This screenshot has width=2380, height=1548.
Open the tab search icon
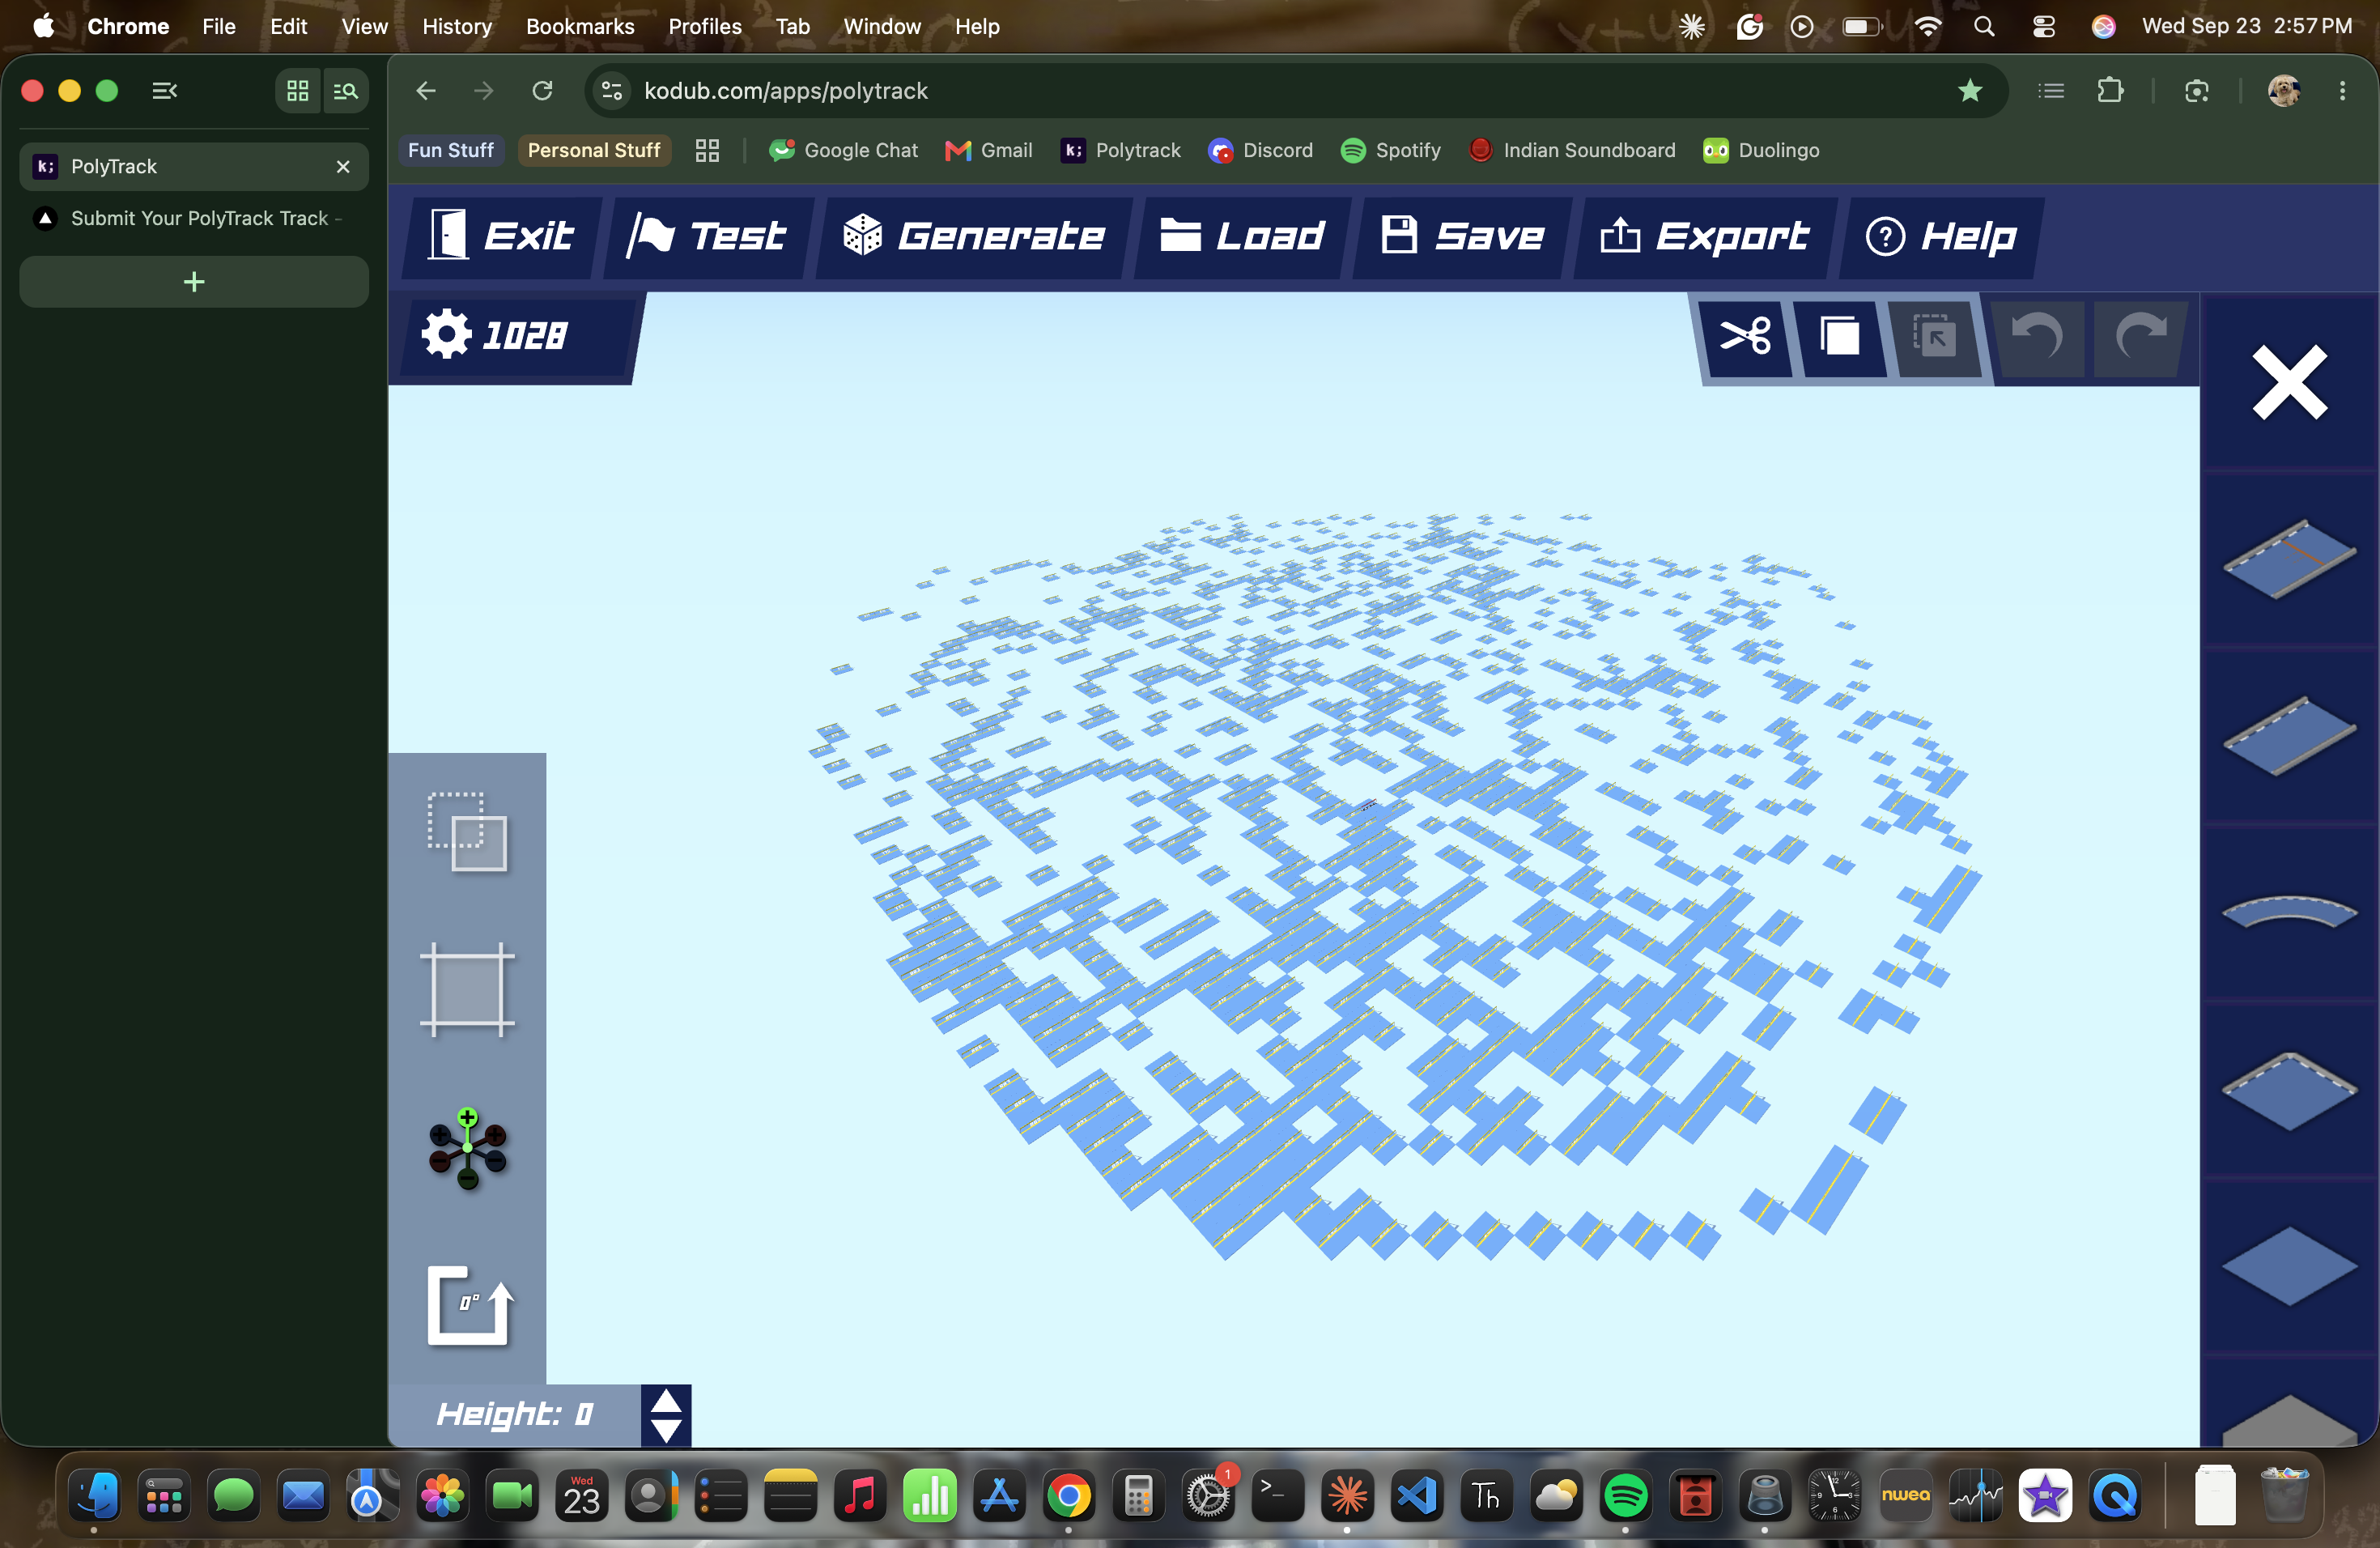tap(345, 91)
